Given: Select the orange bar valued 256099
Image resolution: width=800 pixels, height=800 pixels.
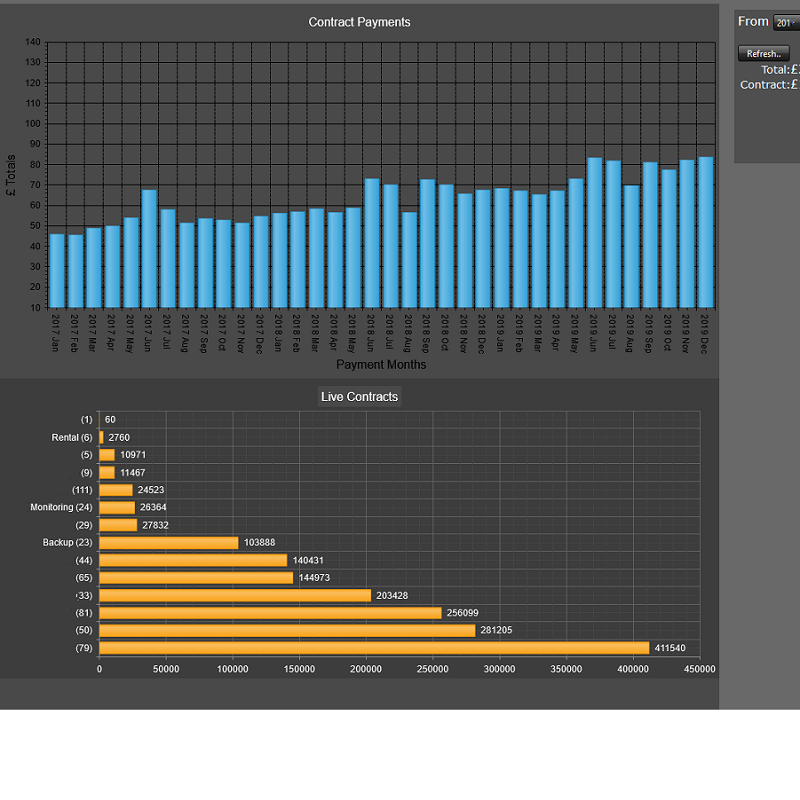Looking at the screenshot, I should [270, 613].
